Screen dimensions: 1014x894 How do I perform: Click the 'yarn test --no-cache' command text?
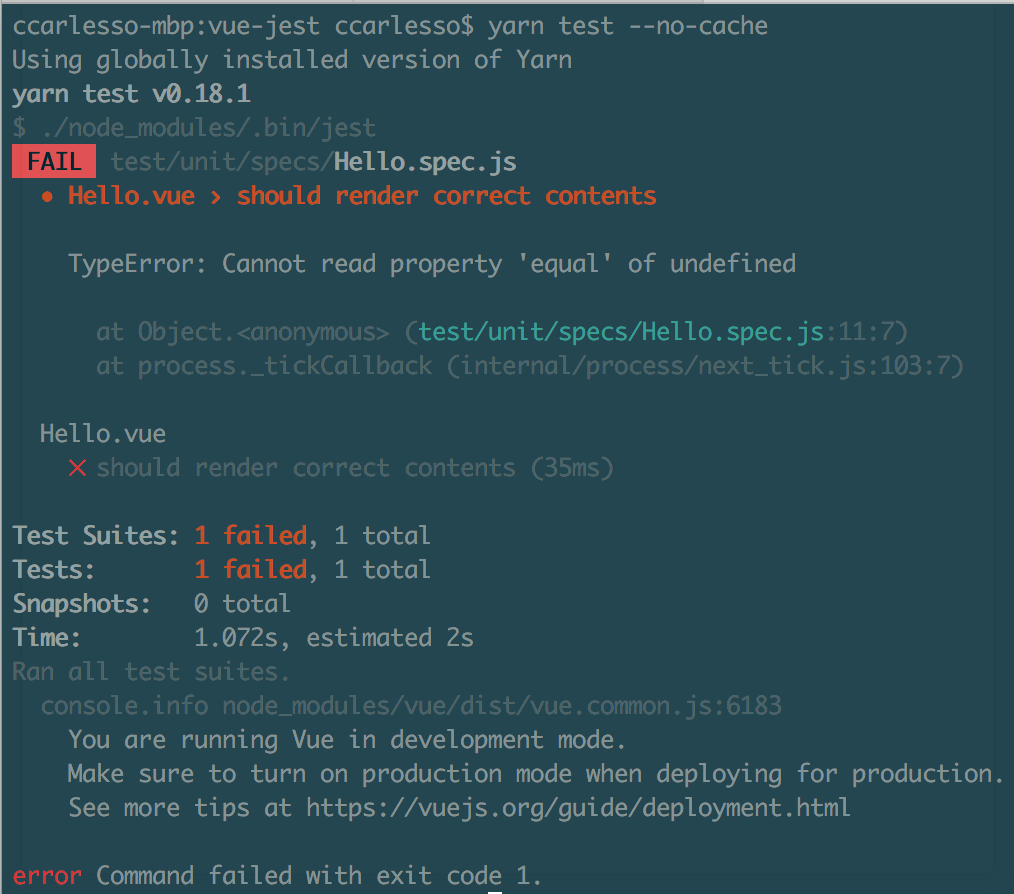[x=628, y=26]
